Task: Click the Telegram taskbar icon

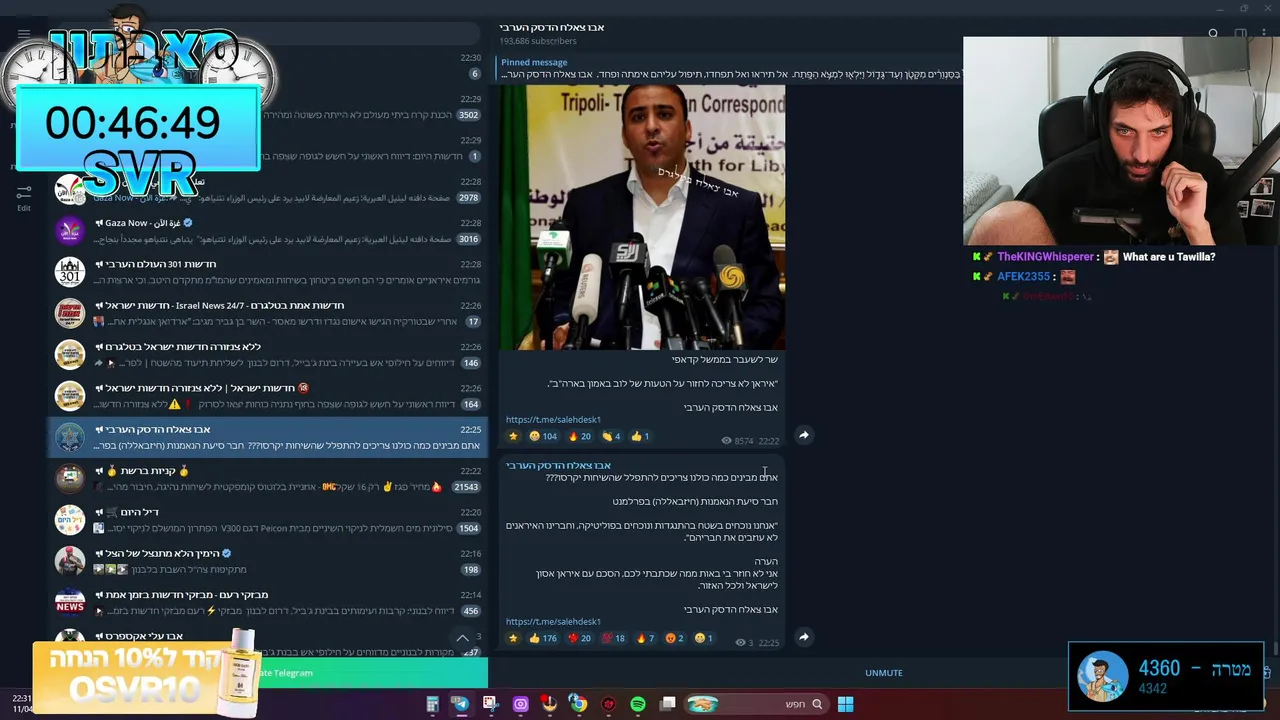Action: [461, 704]
